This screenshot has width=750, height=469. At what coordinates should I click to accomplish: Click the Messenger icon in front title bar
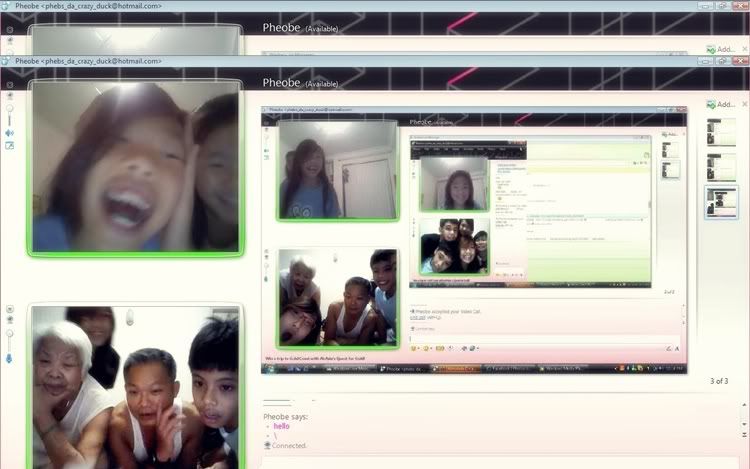point(5,61)
